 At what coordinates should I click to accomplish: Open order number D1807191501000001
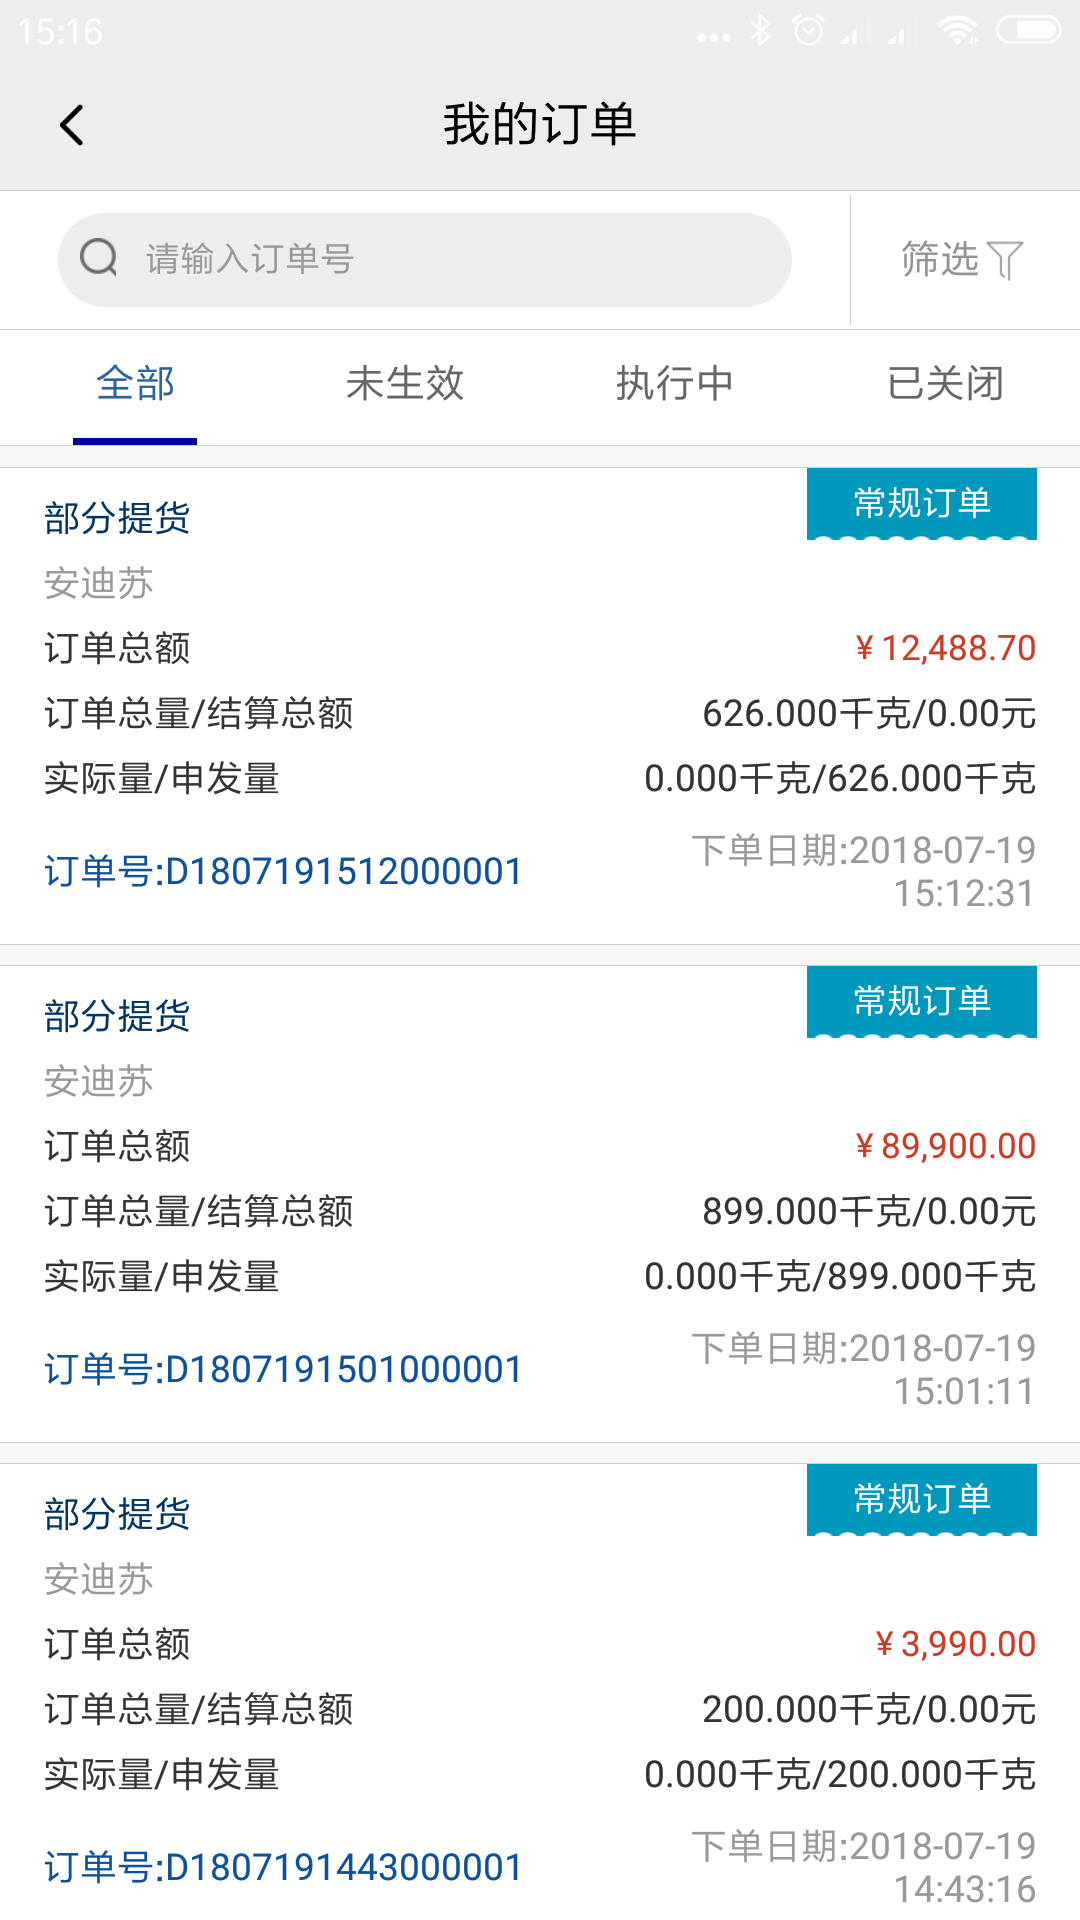click(x=283, y=1370)
